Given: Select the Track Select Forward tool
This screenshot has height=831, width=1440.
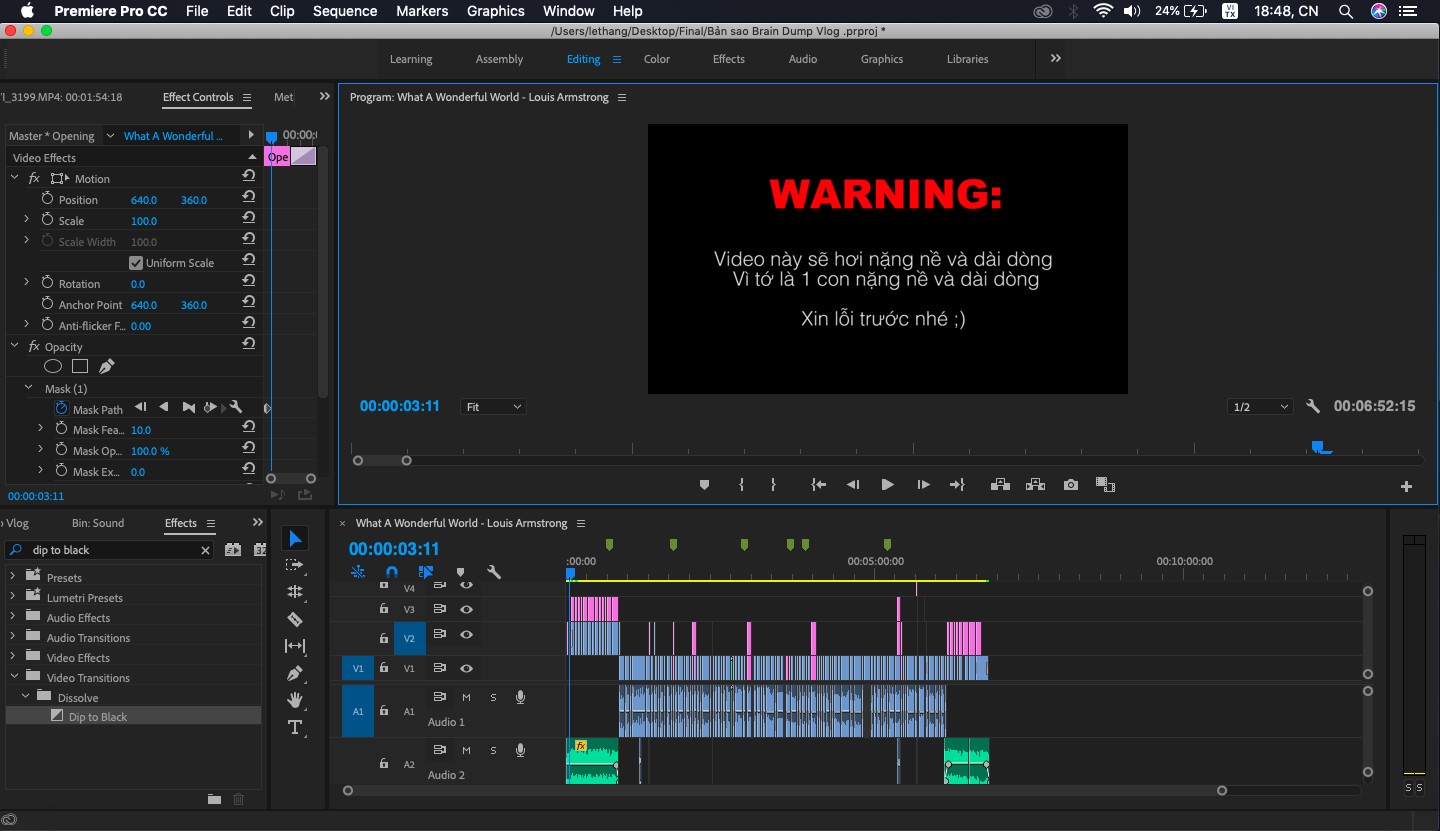Looking at the screenshot, I should click(295, 565).
